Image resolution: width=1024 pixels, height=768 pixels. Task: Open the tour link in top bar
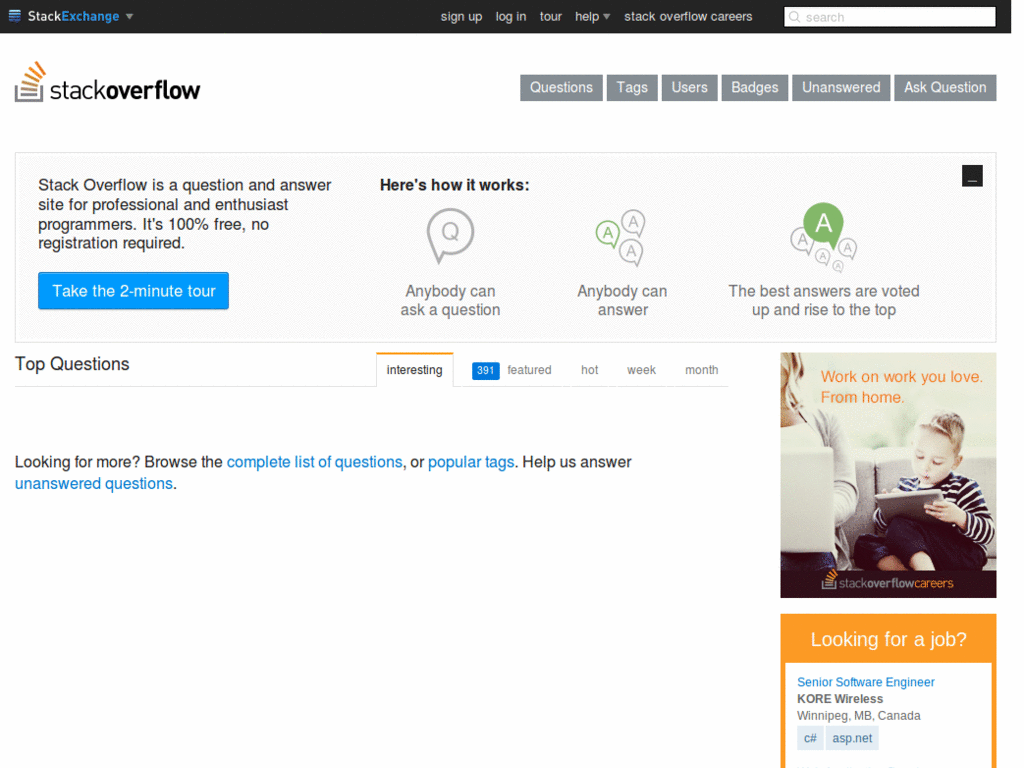[x=551, y=16]
